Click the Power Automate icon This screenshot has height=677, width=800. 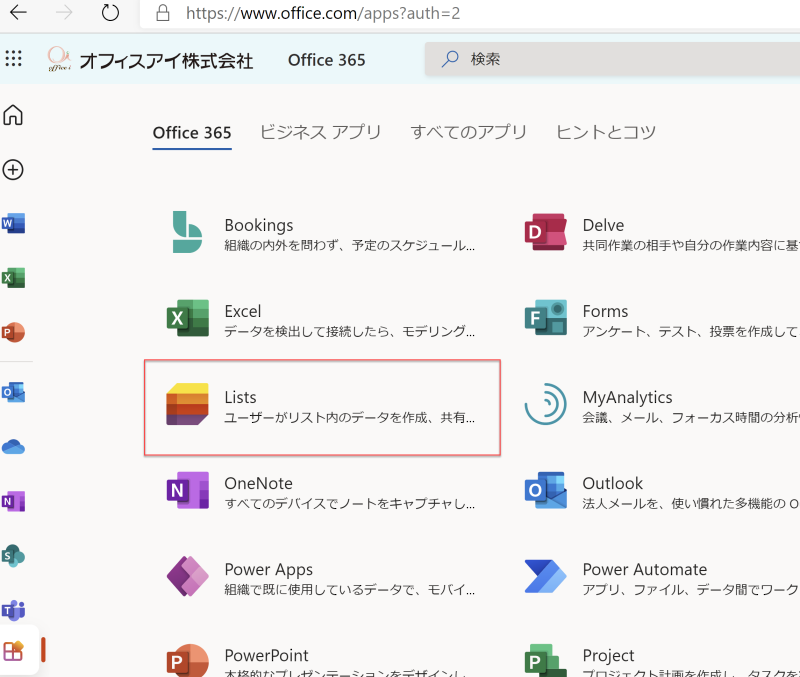tap(546, 576)
